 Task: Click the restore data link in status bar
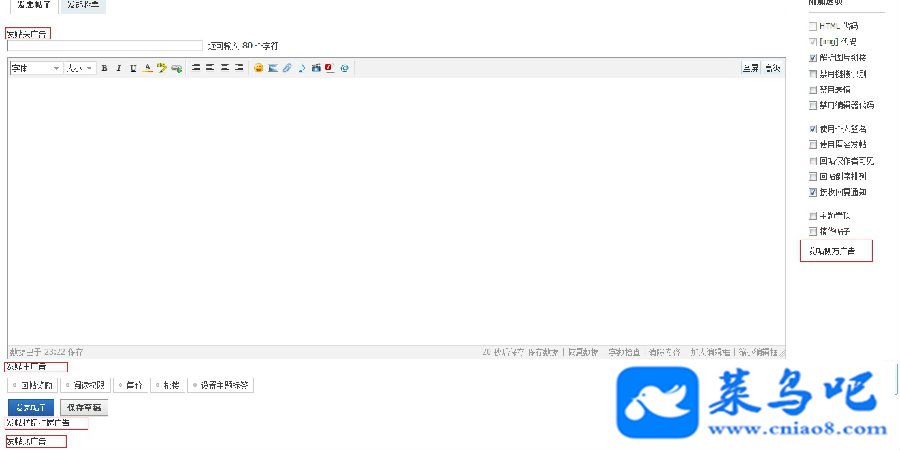coord(584,352)
